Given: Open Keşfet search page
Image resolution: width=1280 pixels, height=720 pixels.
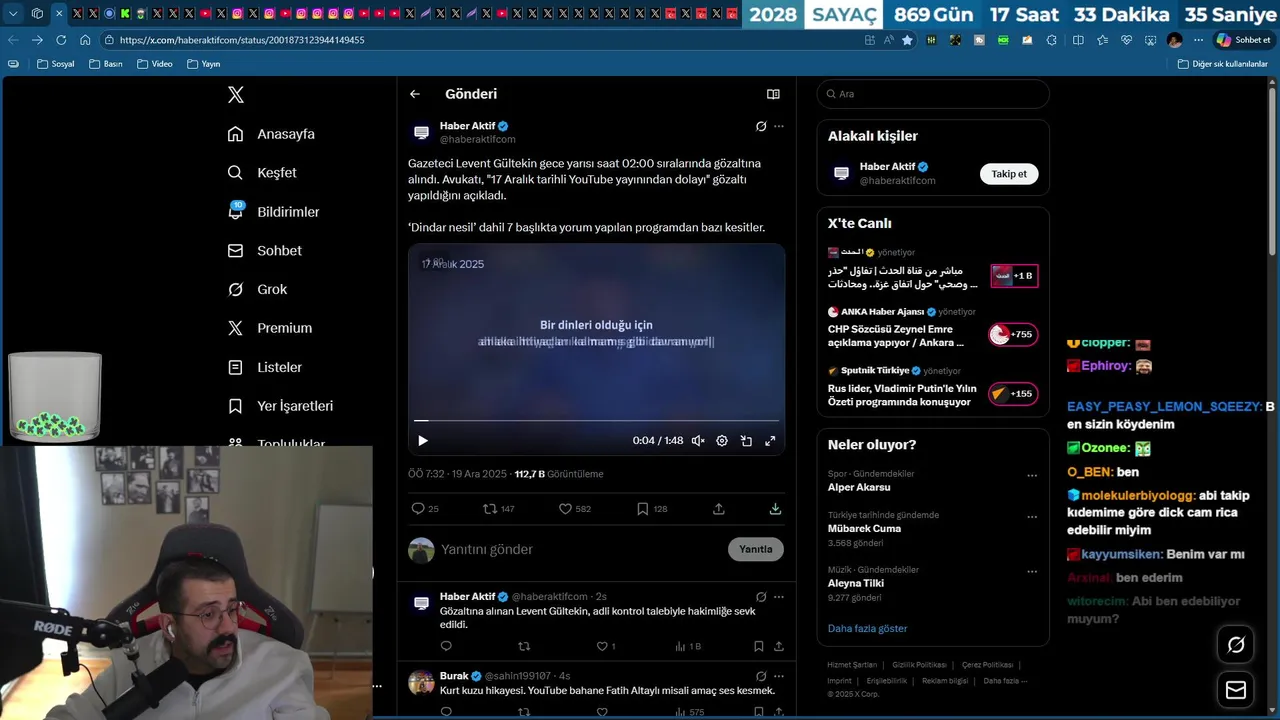Looking at the screenshot, I should coord(262,173).
